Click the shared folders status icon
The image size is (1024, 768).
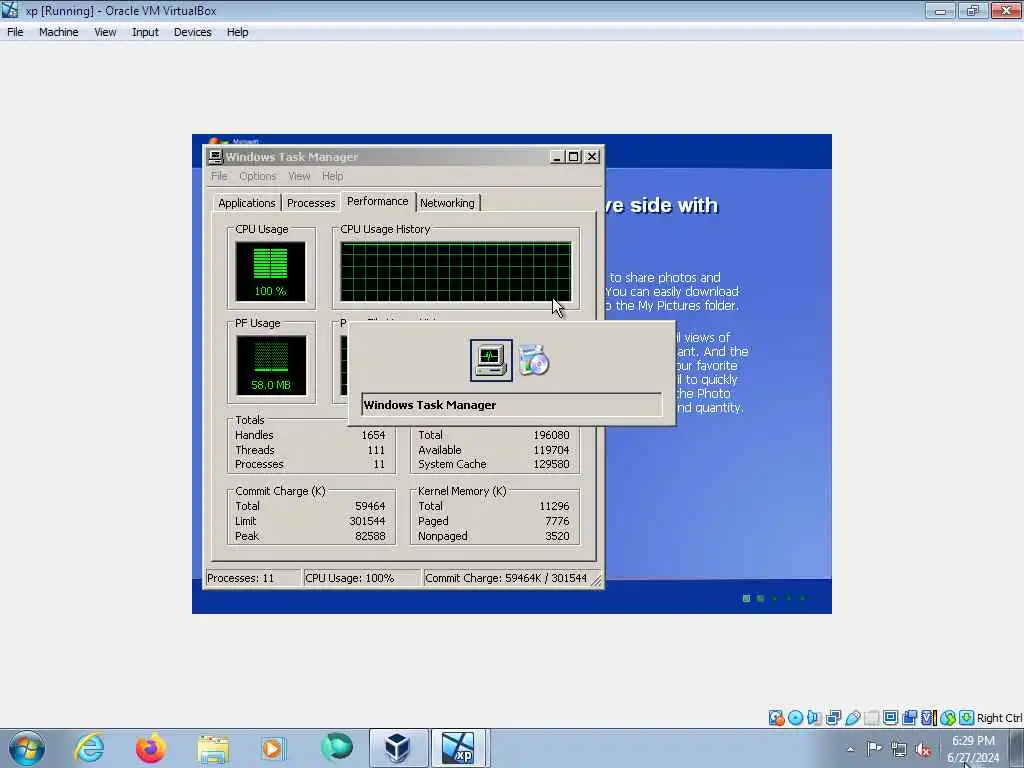pos(871,718)
